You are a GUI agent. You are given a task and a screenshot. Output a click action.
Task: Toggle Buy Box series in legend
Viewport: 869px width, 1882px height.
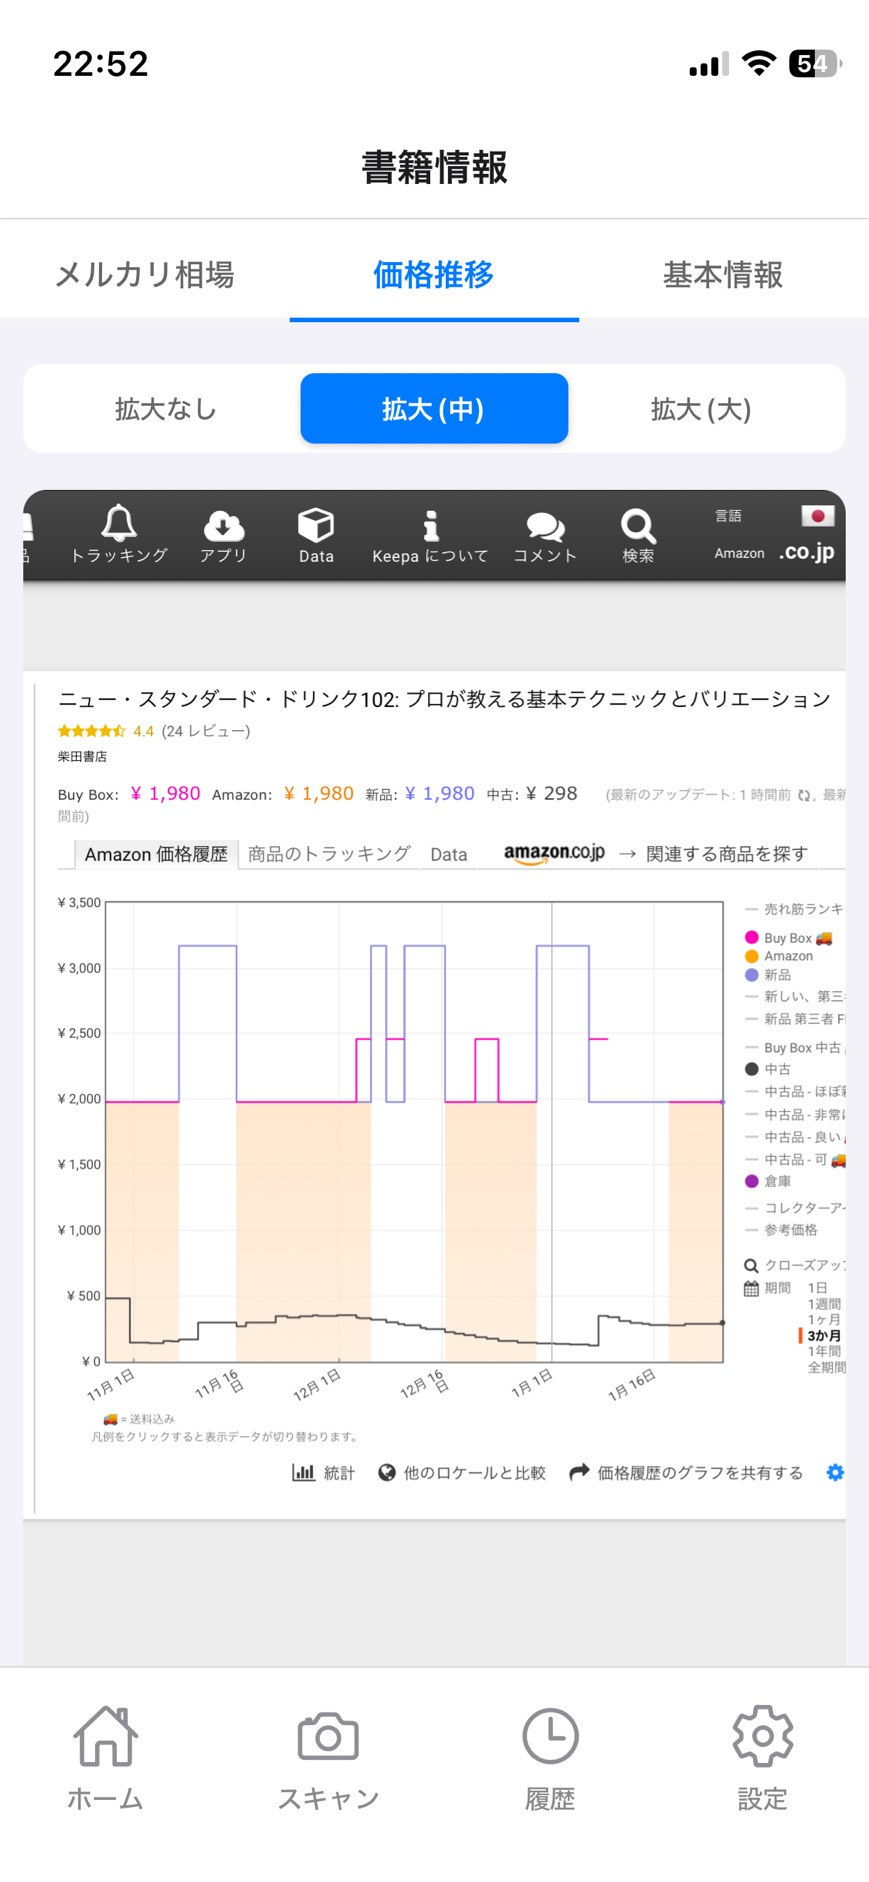[x=789, y=938]
